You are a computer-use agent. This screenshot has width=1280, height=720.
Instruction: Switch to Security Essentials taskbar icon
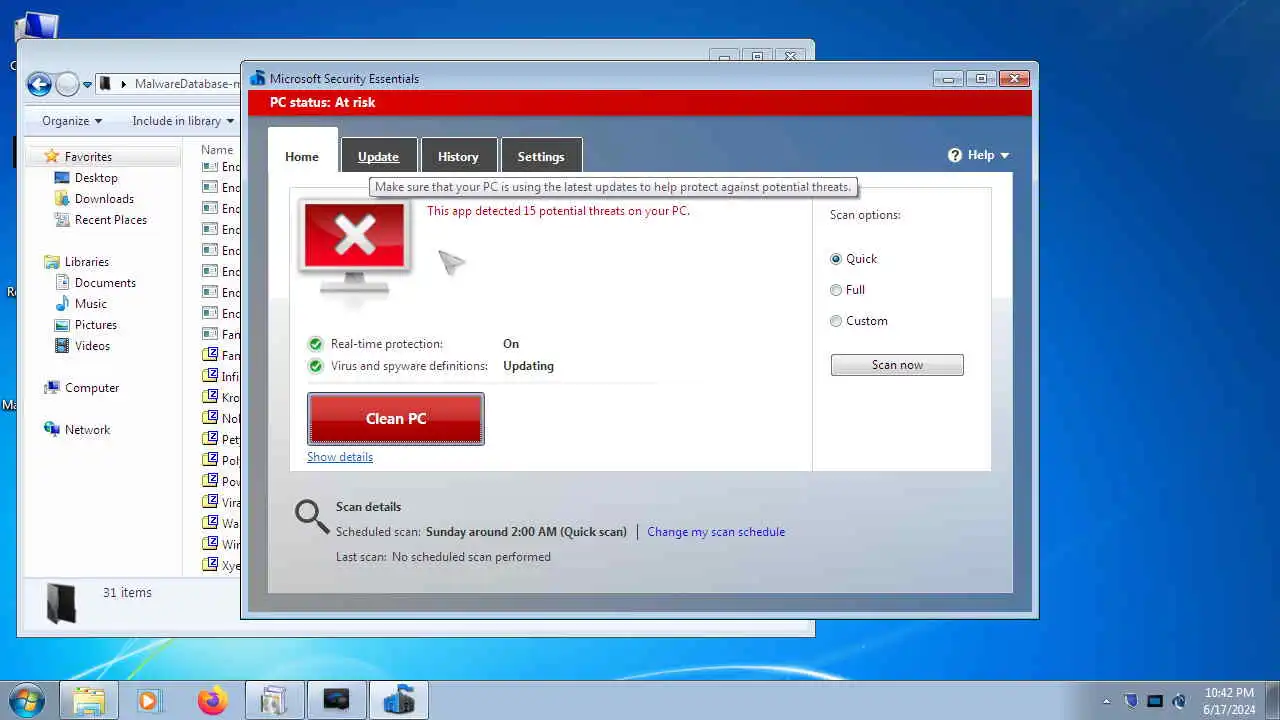[399, 700]
